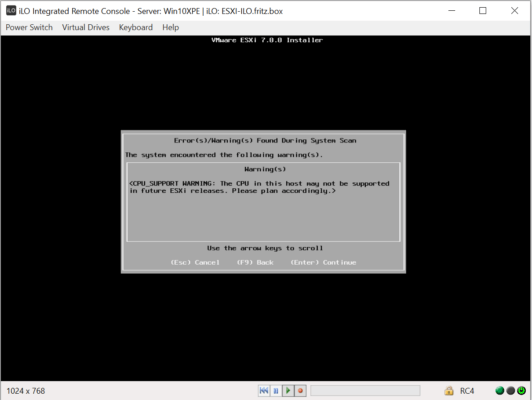Click the CPU_SUPPORT WARNING message text

(259, 187)
